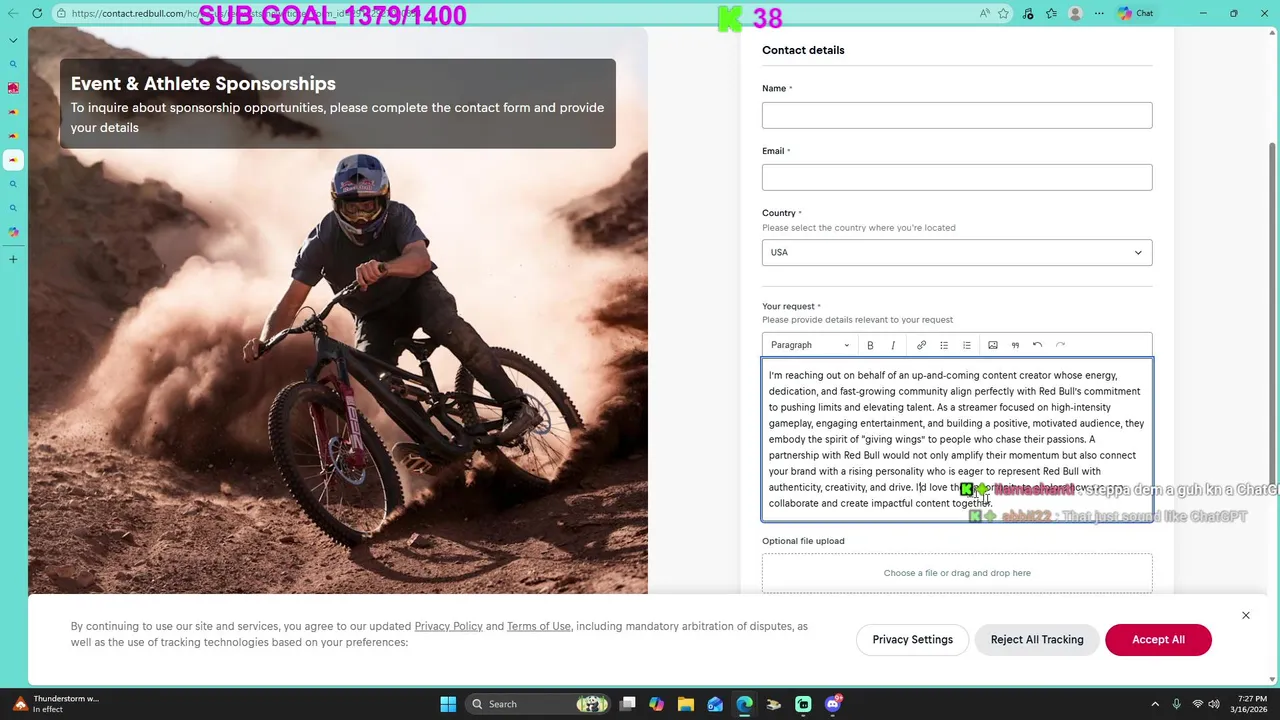Open Task View on taskbar
The height and width of the screenshot is (720, 1280).
click(x=627, y=704)
